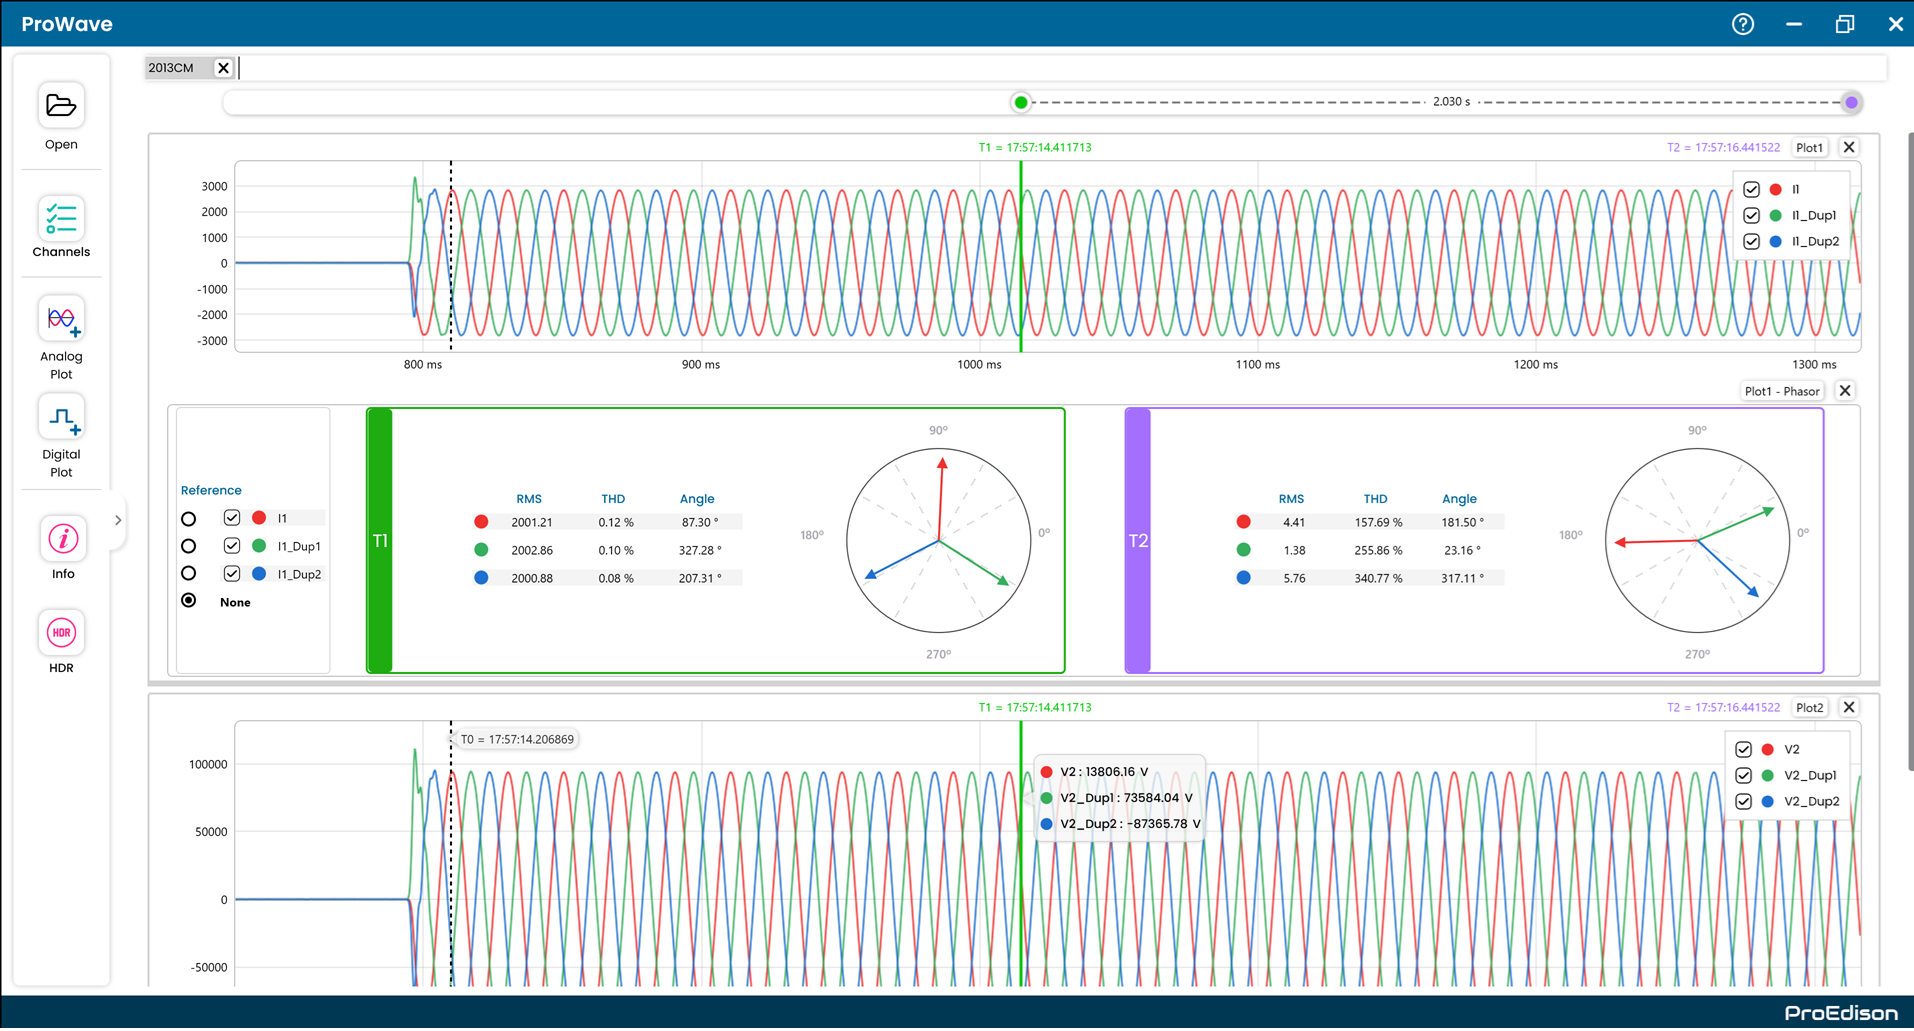Click the Plot1 - Phasor label
1914x1031 pixels.
pyautogui.click(x=1782, y=391)
